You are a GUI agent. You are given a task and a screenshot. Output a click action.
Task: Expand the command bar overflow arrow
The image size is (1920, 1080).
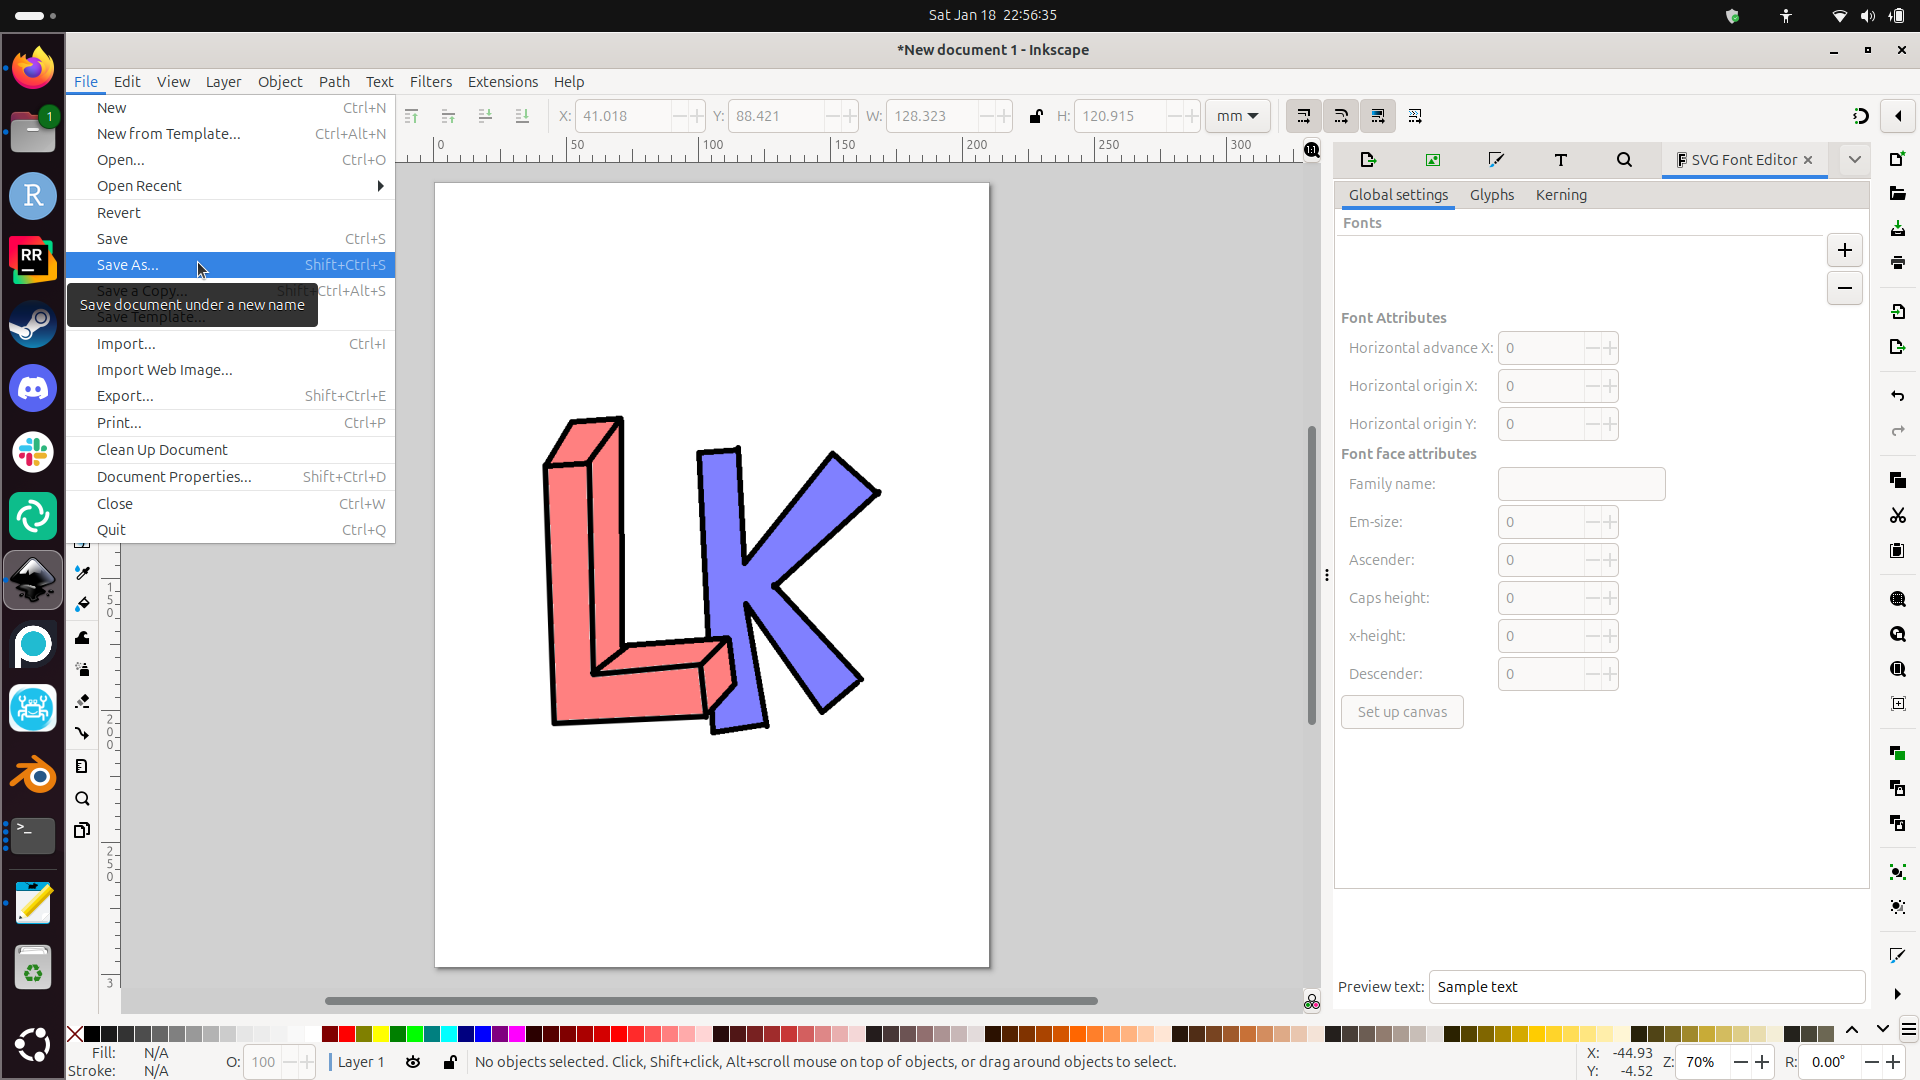tap(1897, 994)
